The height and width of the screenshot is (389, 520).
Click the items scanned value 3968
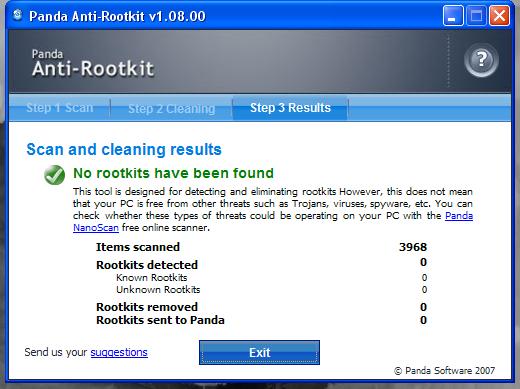[413, 247]
